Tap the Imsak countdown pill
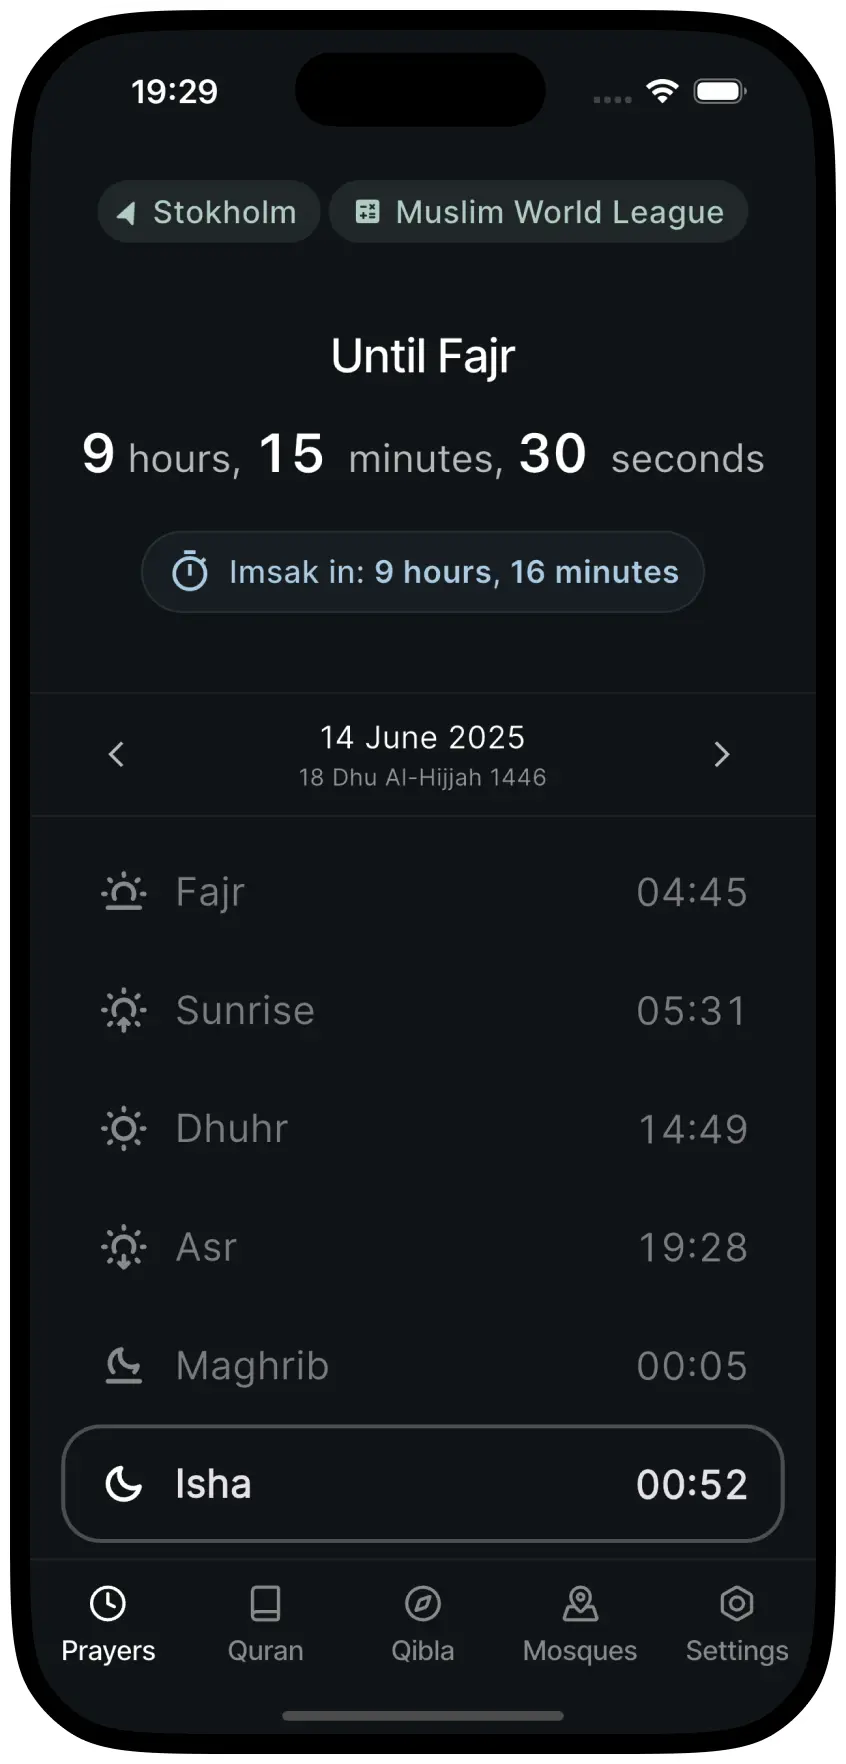This screenshot has width=846, height=1764. [x=423, y=572]
